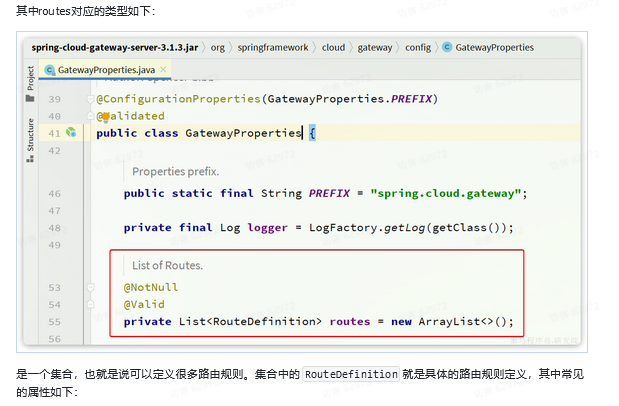
Task: Click the structure icon below Structure sidebar tab
Action: coord(30,159)
